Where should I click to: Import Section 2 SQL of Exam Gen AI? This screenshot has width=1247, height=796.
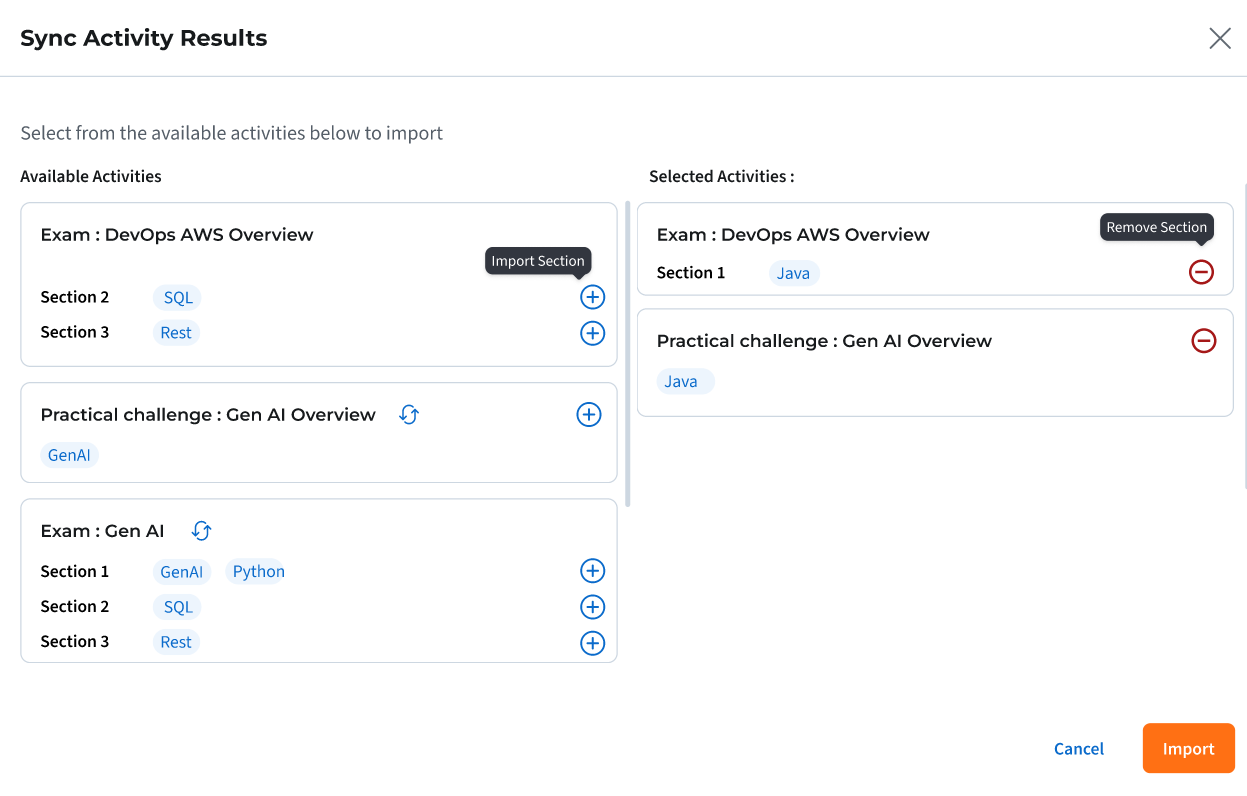592,607
